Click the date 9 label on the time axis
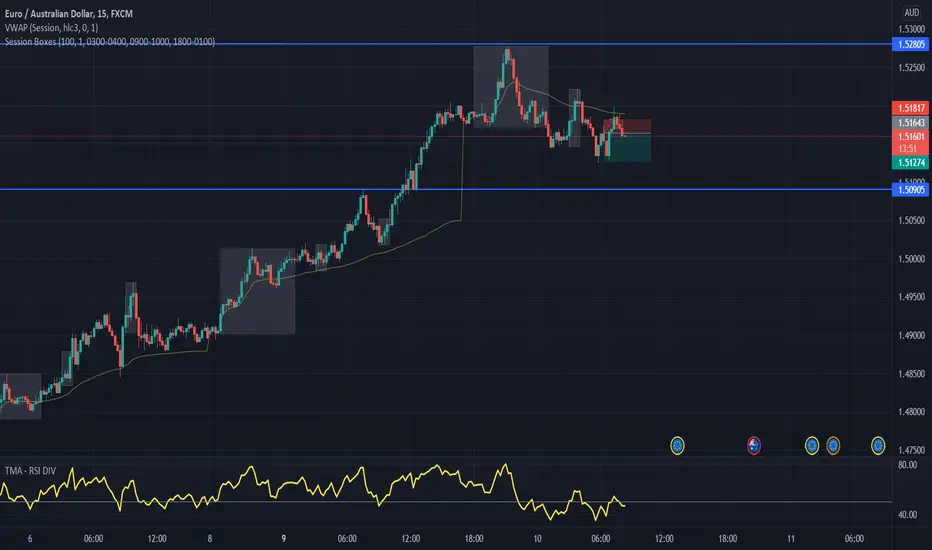Image resolution: width=932 pixels, height=550 pixels. tap(284, 539)
